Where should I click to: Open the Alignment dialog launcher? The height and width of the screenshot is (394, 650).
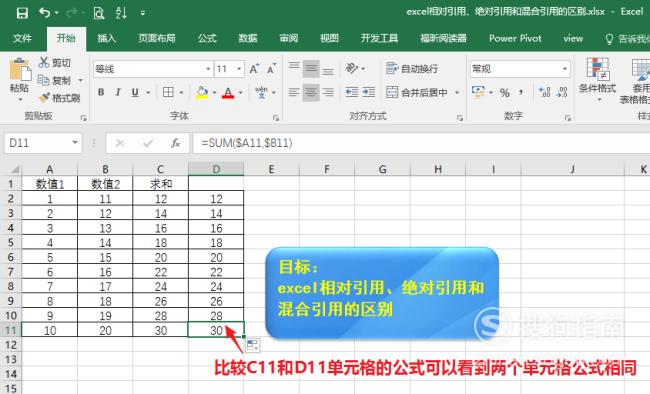tap(460, 118)
